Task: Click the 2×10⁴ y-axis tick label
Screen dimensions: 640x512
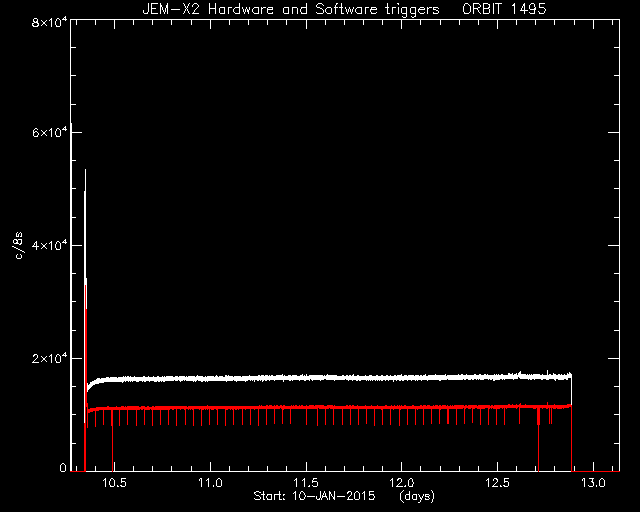Action: 49,358
